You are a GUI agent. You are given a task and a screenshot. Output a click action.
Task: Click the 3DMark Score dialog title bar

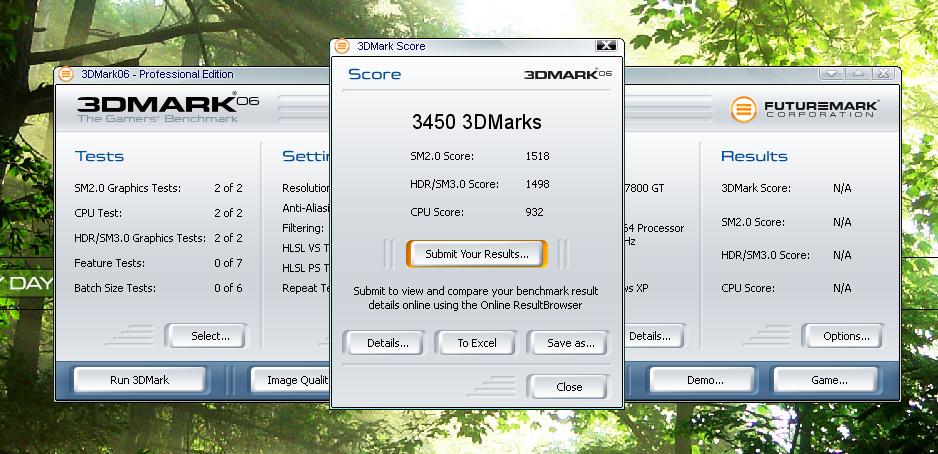point(477,46)
